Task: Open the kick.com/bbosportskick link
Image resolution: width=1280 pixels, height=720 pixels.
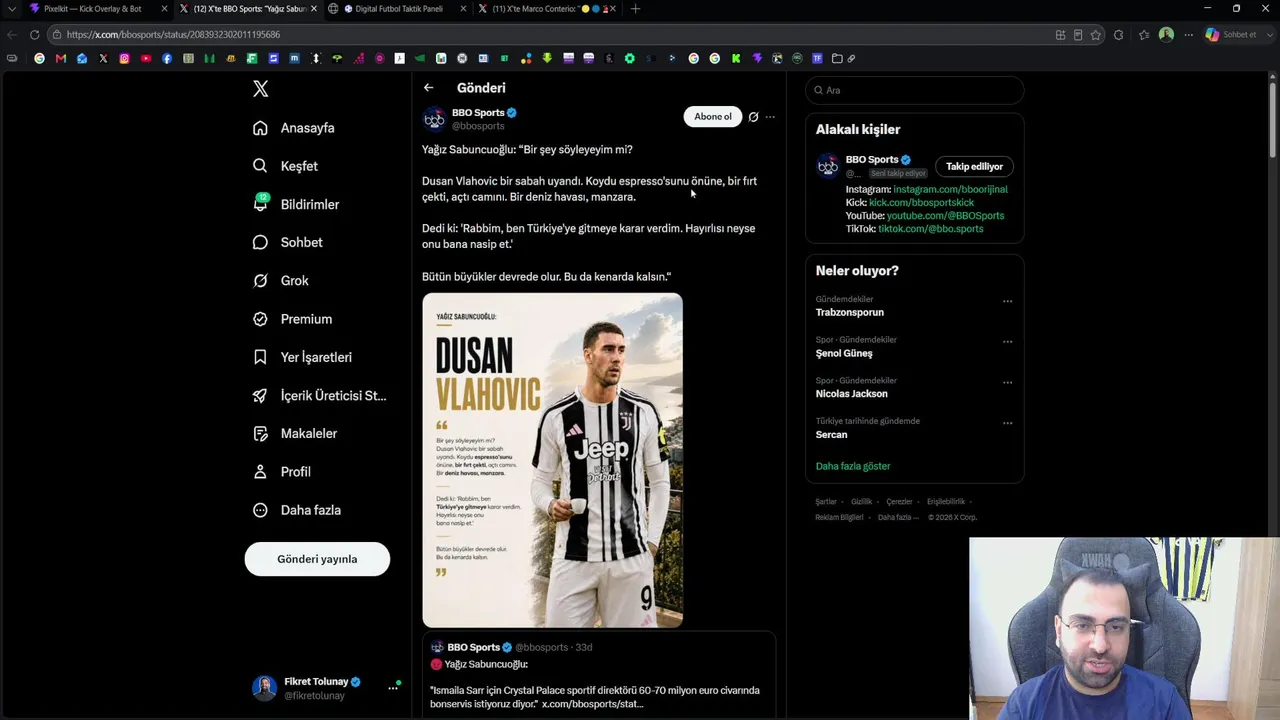Action: tap(921, 203)
